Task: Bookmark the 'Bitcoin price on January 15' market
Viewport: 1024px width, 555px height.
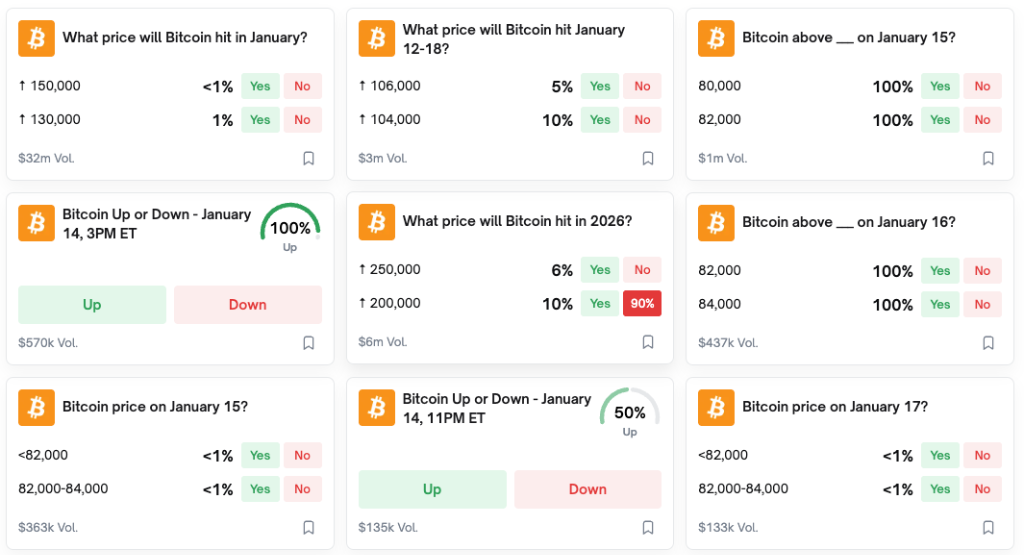Action: pos(308,527)
